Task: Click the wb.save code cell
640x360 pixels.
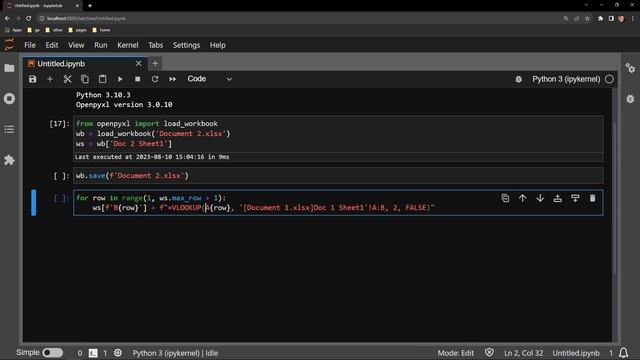Action: click(x=338, y=176)
